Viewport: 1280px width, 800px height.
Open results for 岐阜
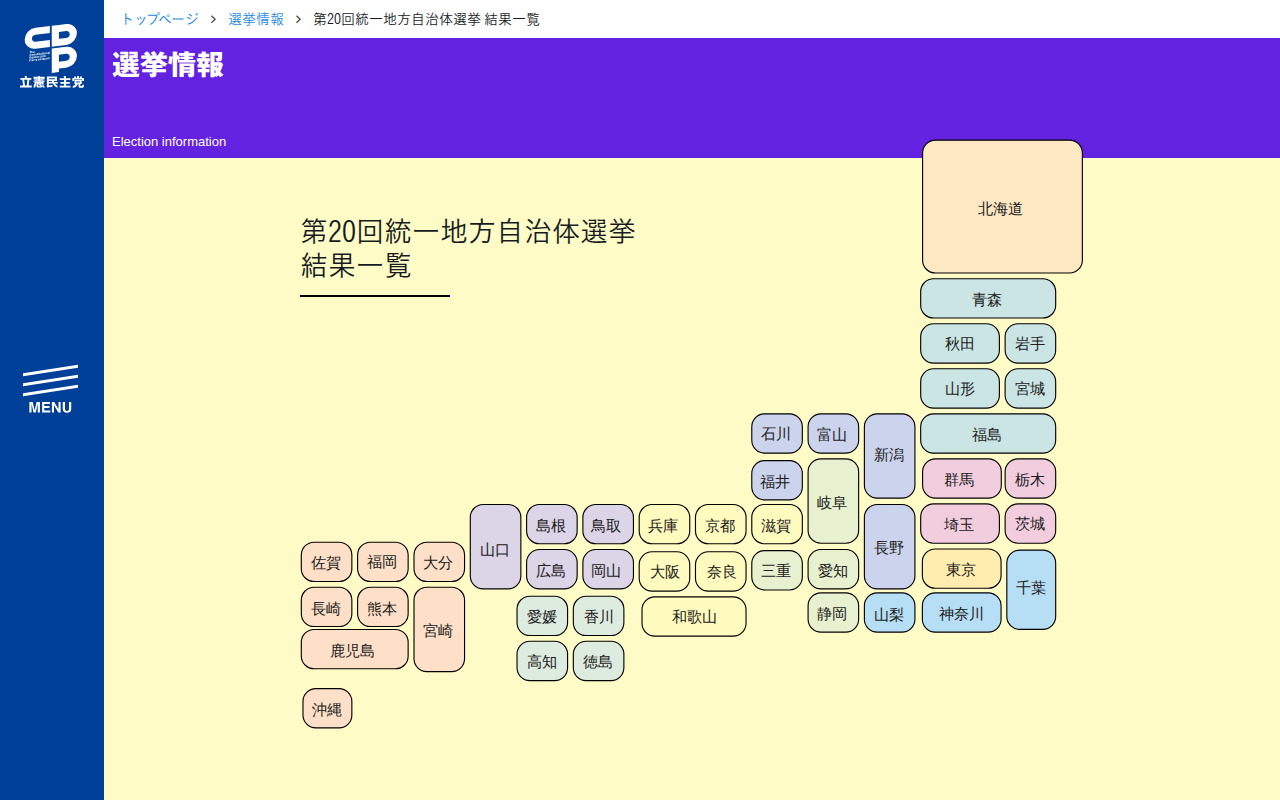click(833, 502)
